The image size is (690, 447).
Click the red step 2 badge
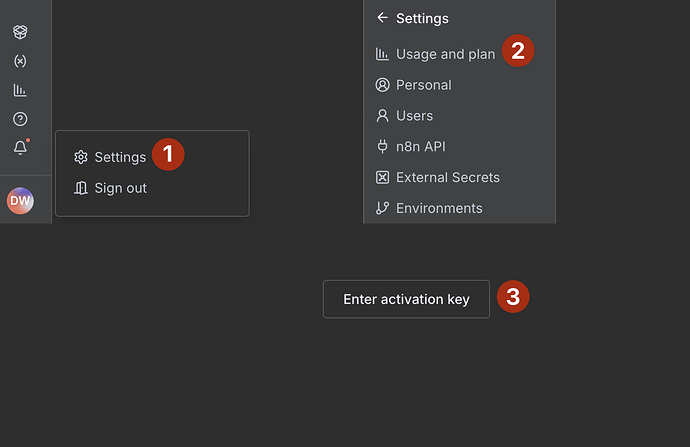pyautogui.click(x=517, y=50)
